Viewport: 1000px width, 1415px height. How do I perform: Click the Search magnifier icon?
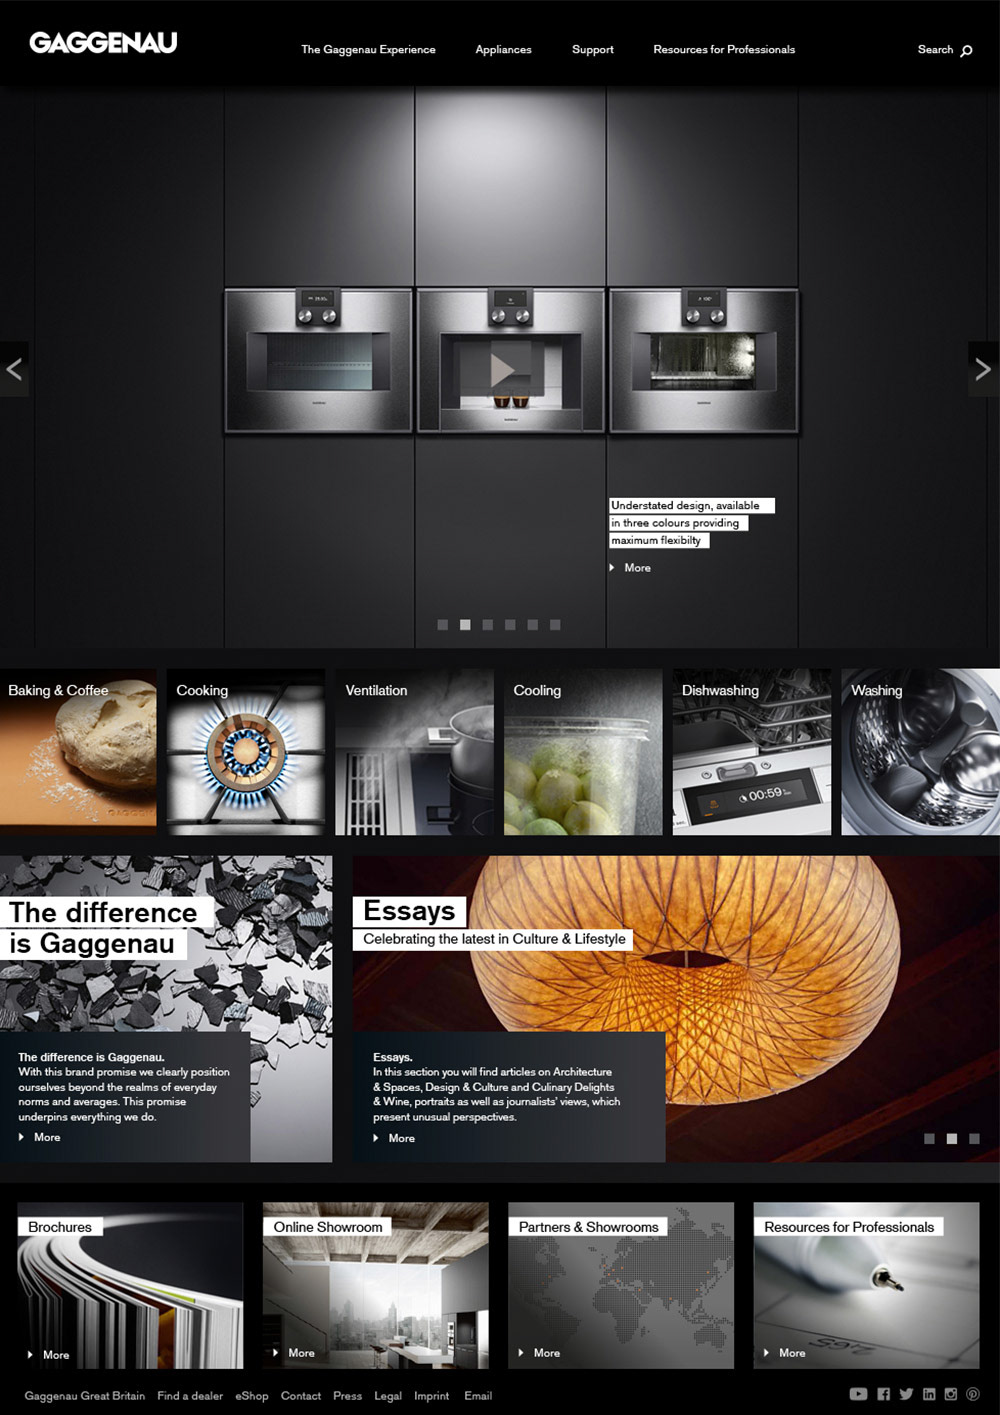(x=966, y=50)
